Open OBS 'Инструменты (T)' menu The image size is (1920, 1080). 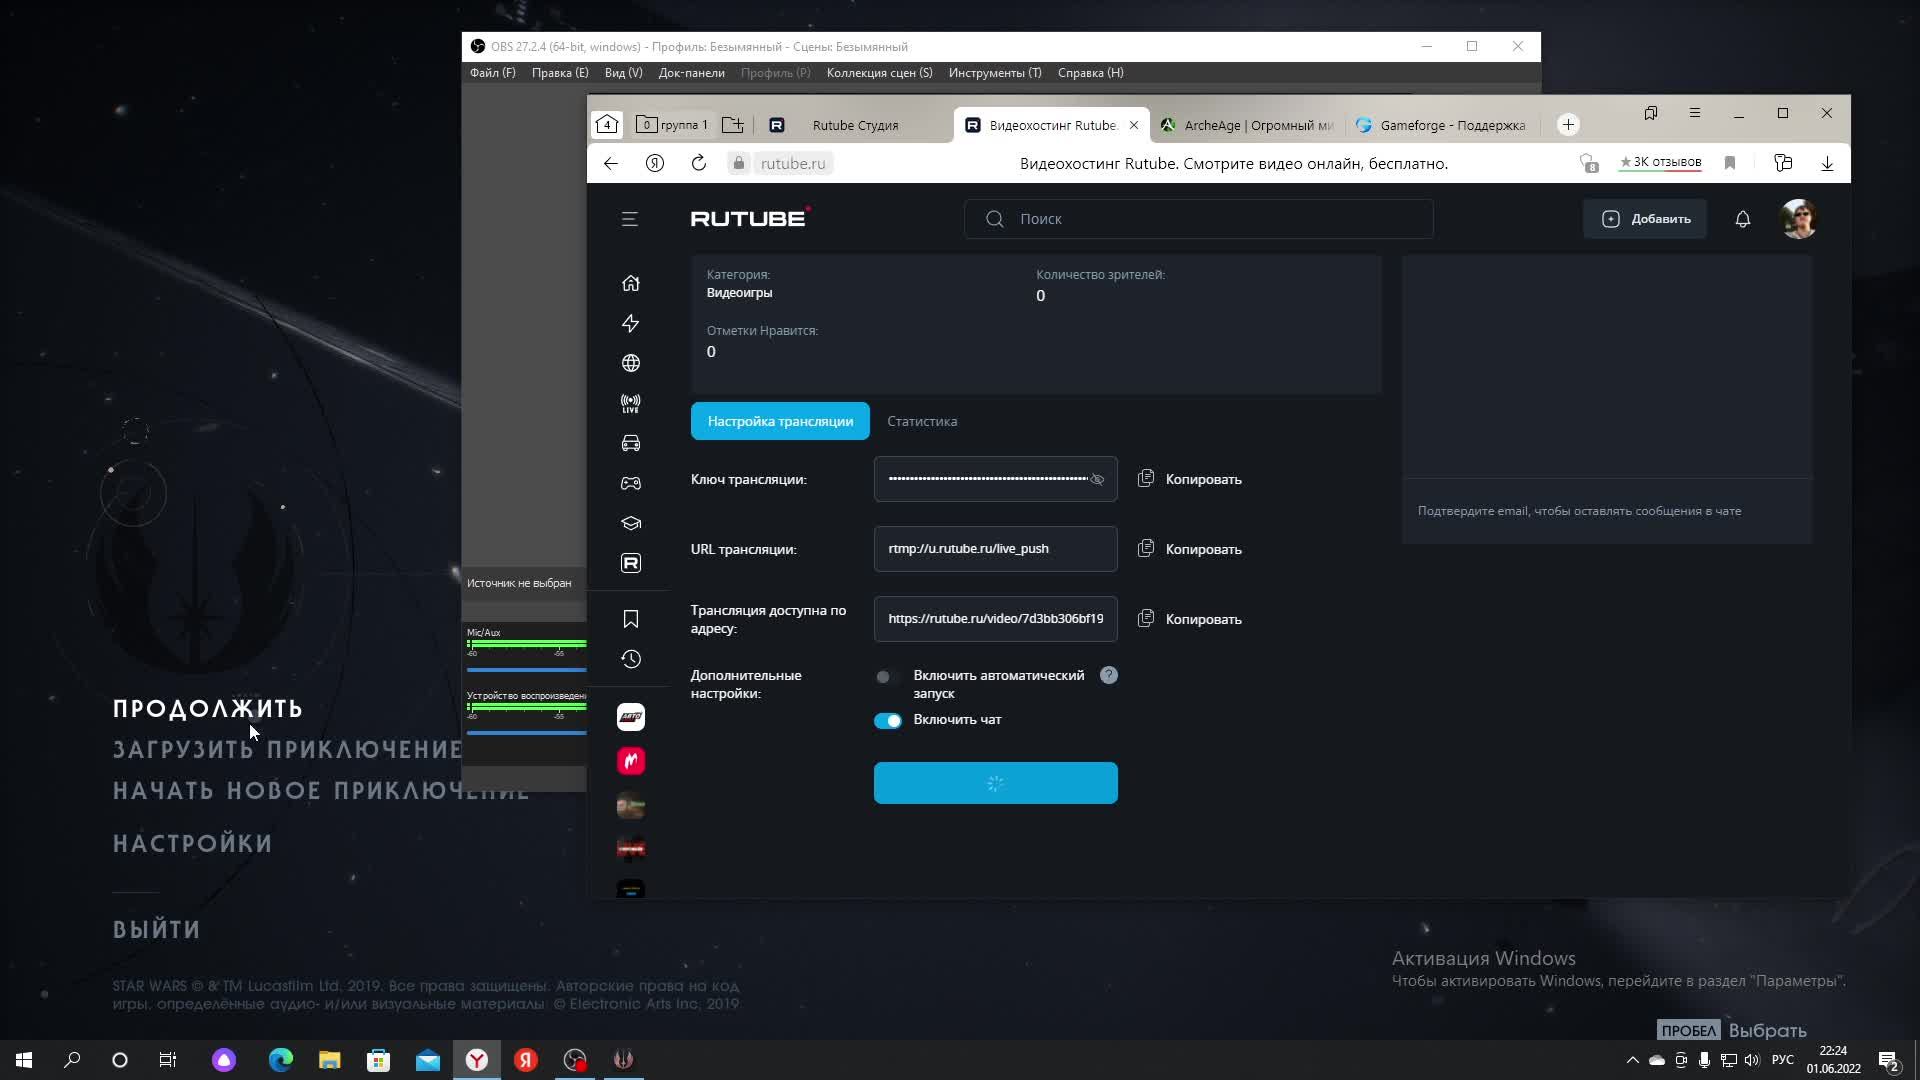click(x=994, y=73)
